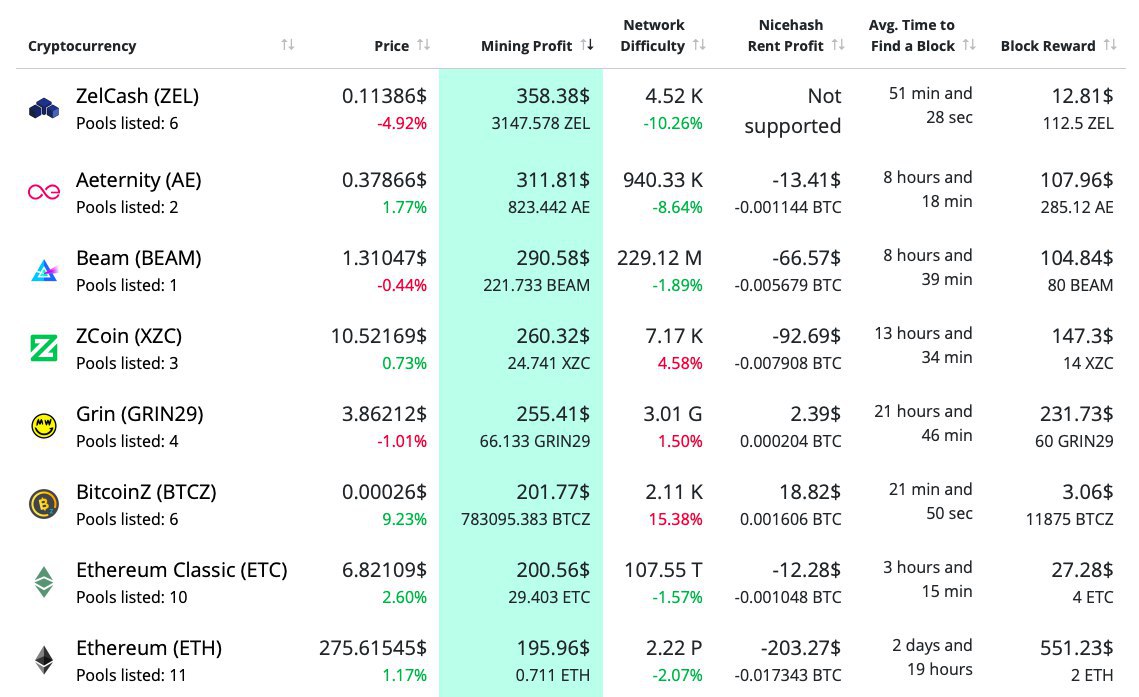
Task: Click the Block Reward column header
Action: coord(1048,46)
